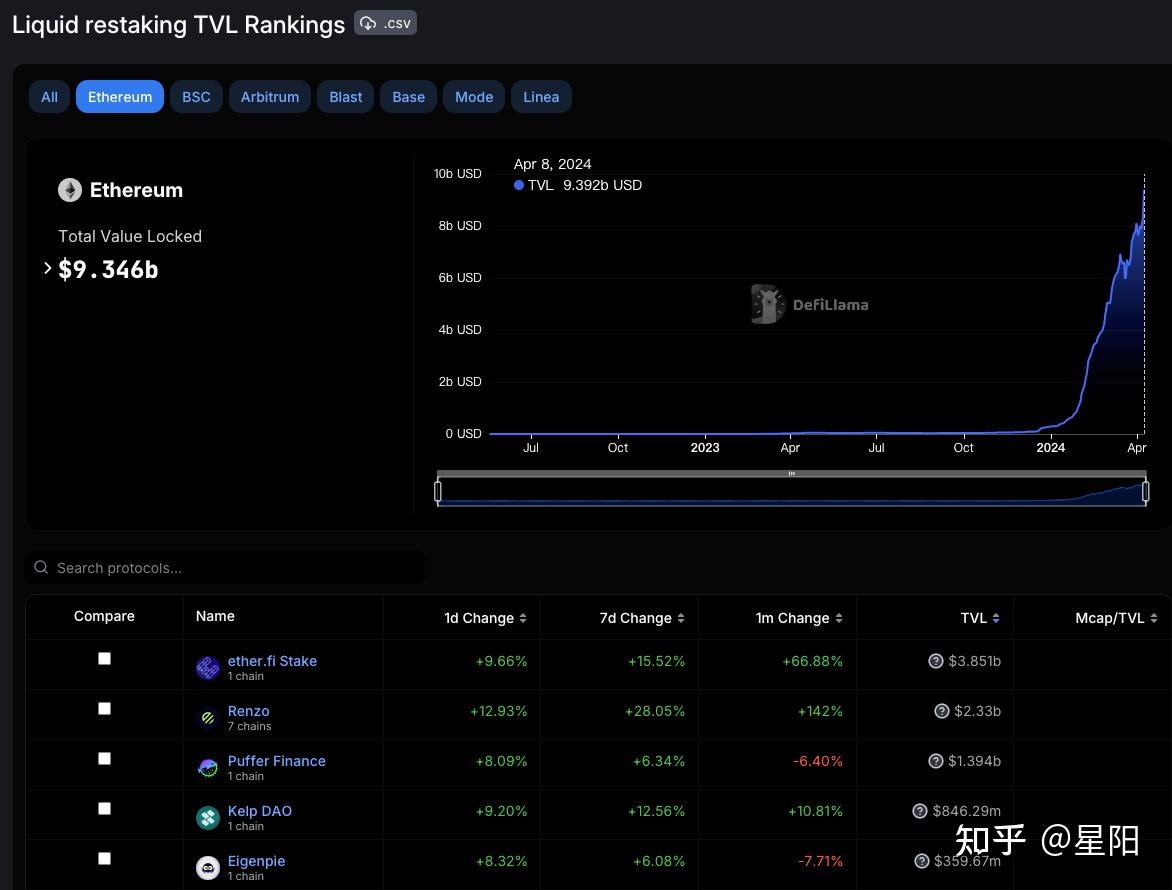Open the Kelp DAO protocol link
The width and height of the screenshot is (1172, 890).
click(259, 811)
